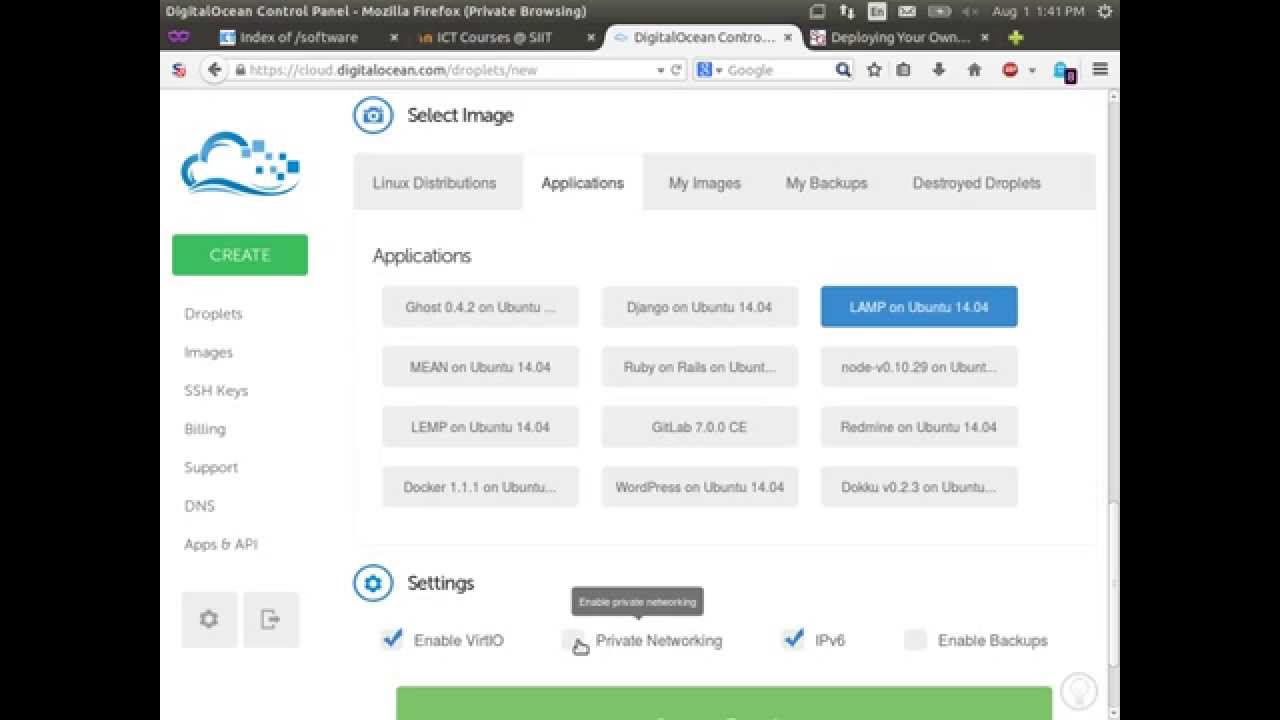Open Apps & API in the sidebar
Viewport: 1280px width, 720px height.
[221, 544]
